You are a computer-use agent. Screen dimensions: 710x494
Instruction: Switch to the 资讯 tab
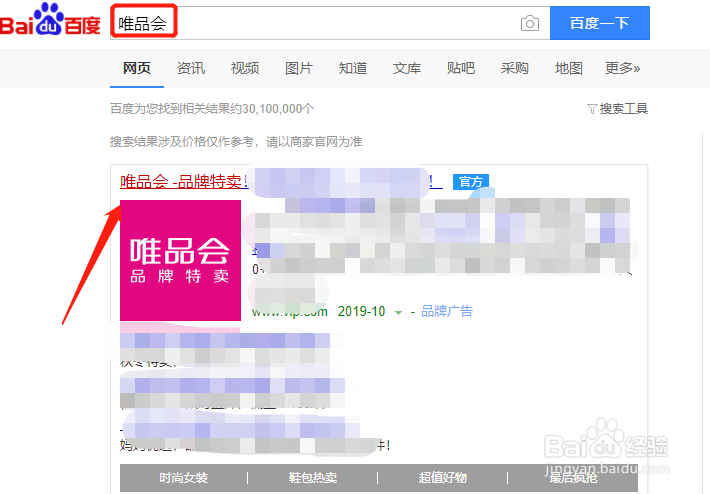[x=191, y=68]
